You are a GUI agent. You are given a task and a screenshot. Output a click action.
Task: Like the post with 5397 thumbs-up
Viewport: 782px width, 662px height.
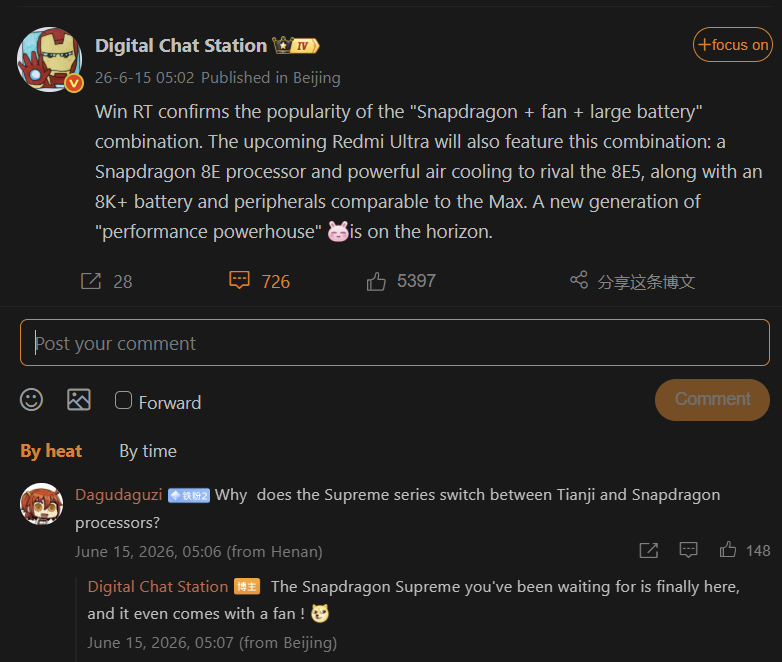point(376,281)
